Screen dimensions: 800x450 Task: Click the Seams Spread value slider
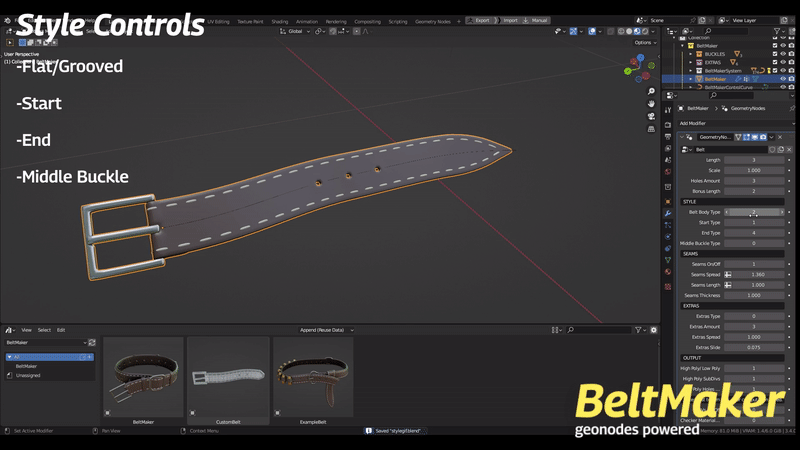(x=758, y=274)
